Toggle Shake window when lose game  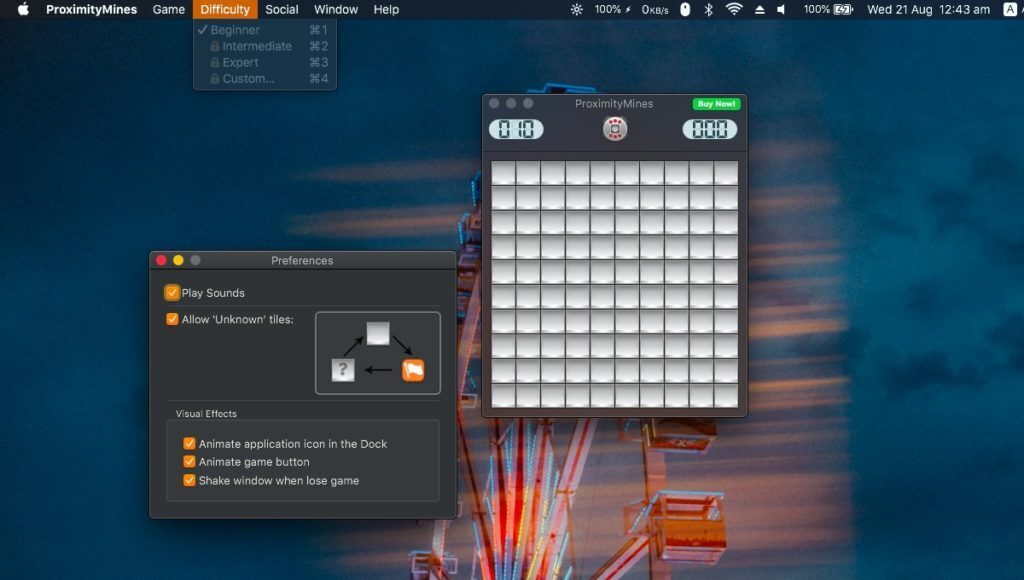pyautogui.click(x=189, y=480)
